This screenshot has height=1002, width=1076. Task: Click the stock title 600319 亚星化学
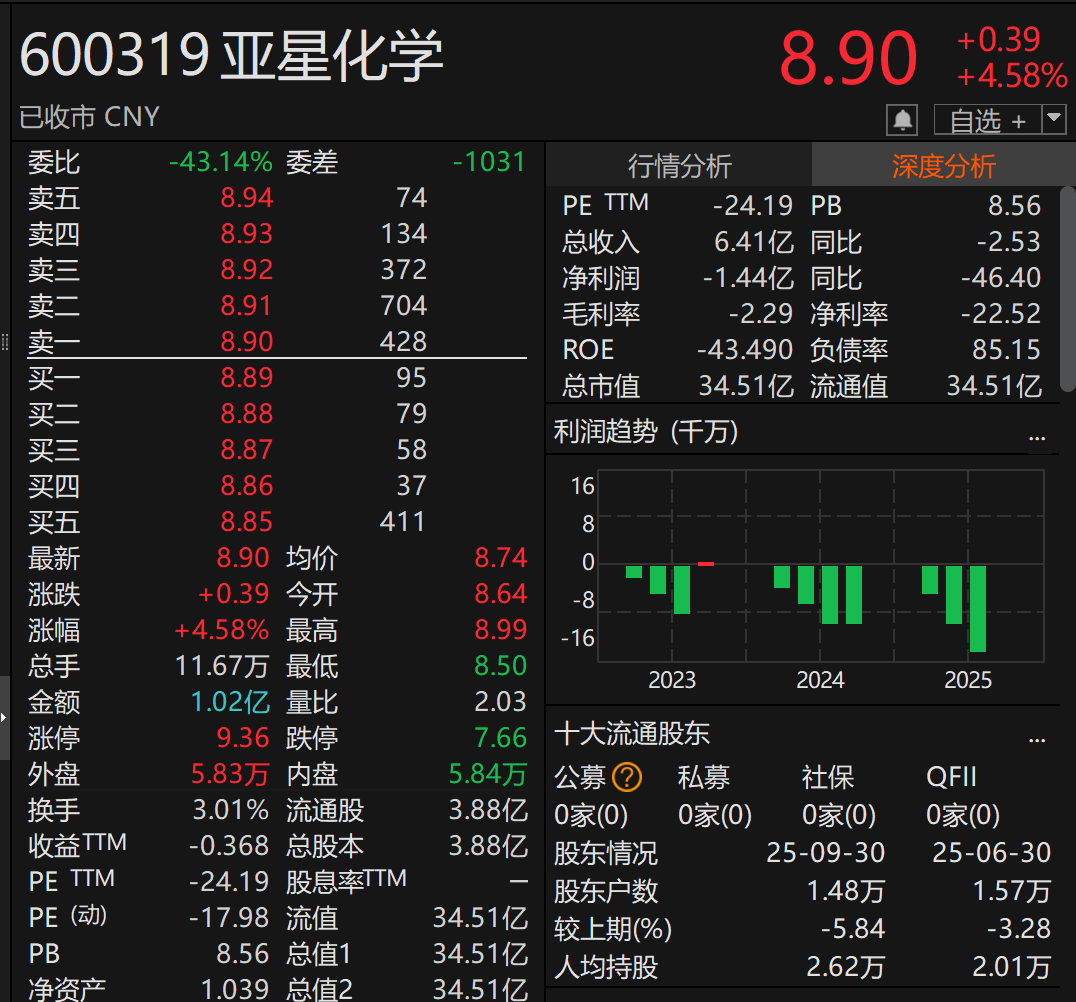(231, 55)
